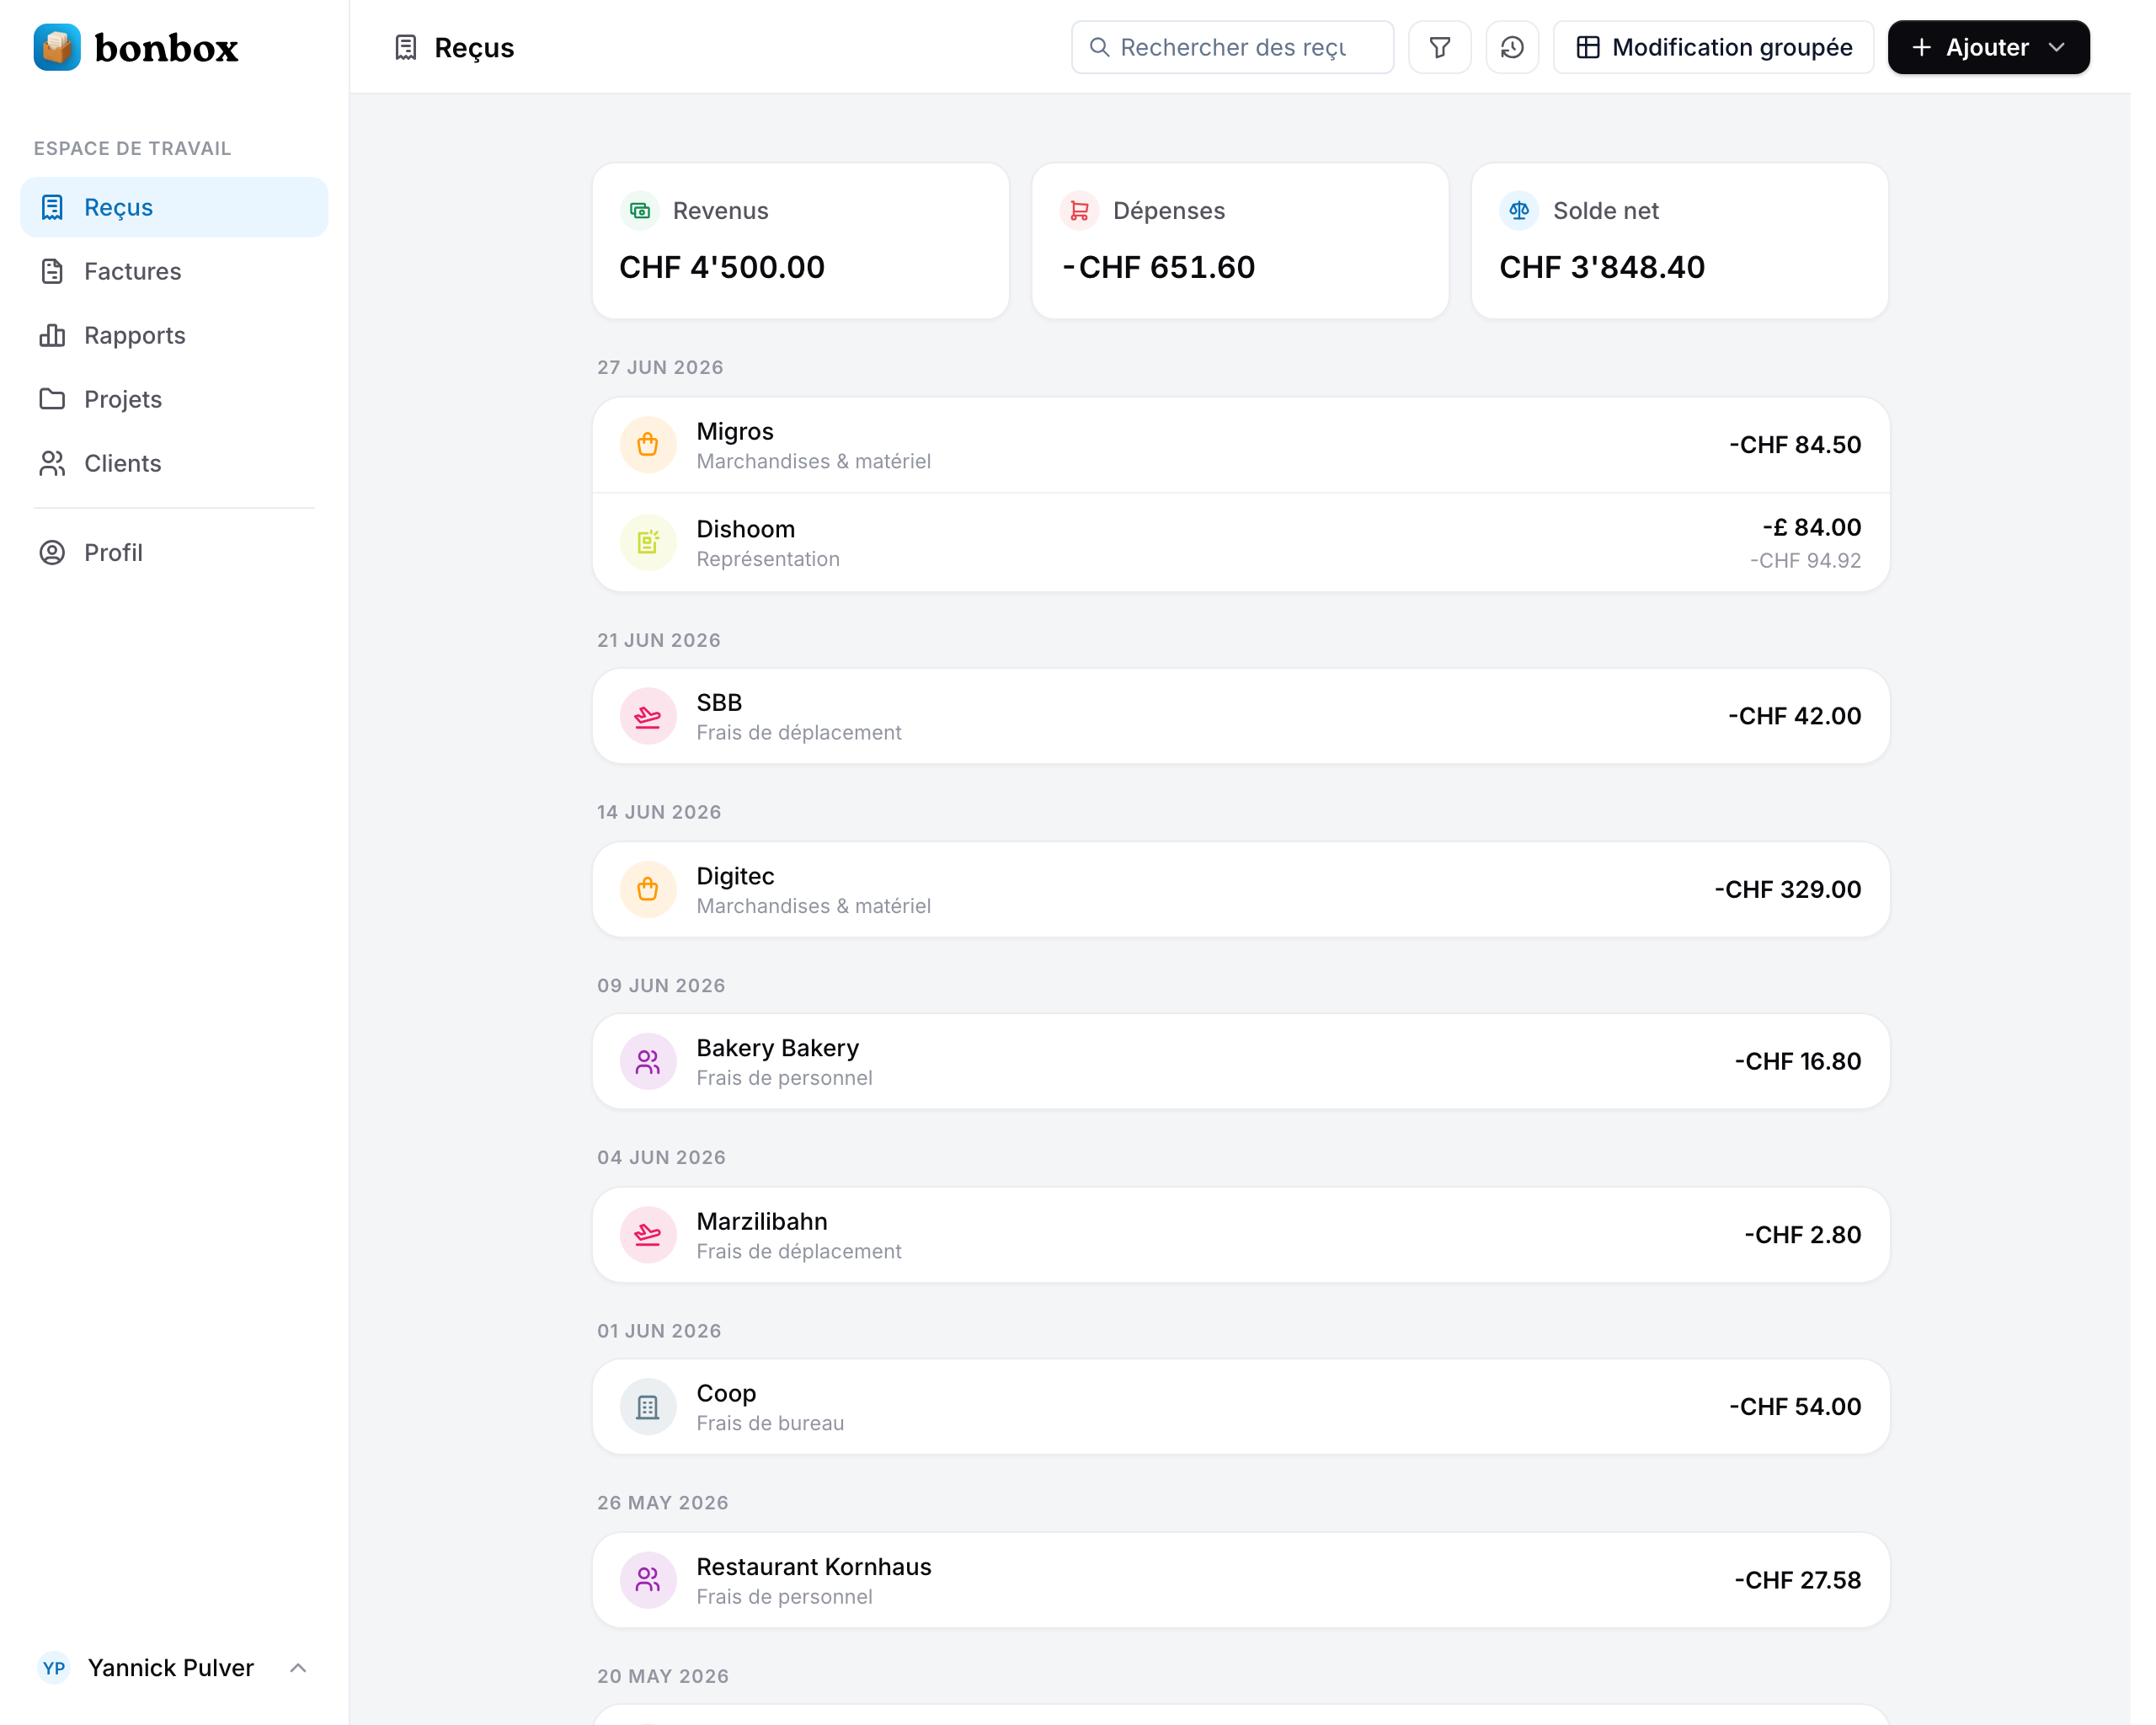
Task: Click the Yannick Pulver name in sidebar
Action: pyautogui.click(x=171, y=1667)
